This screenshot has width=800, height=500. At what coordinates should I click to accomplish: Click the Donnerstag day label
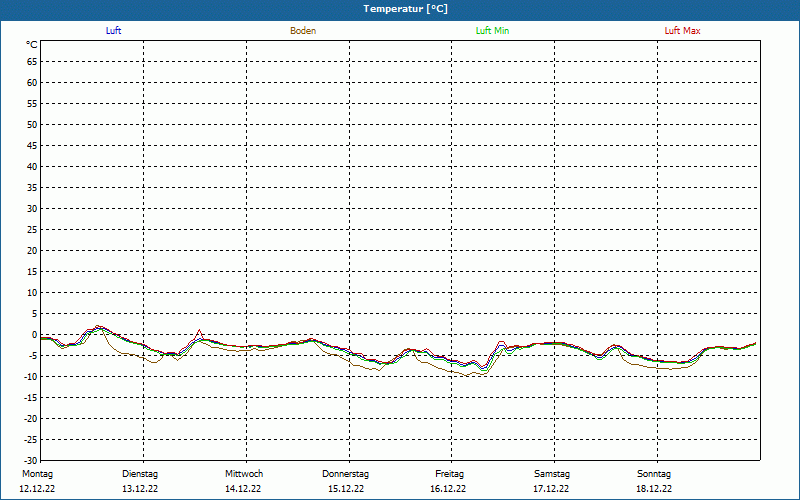[x=345, y=474]
